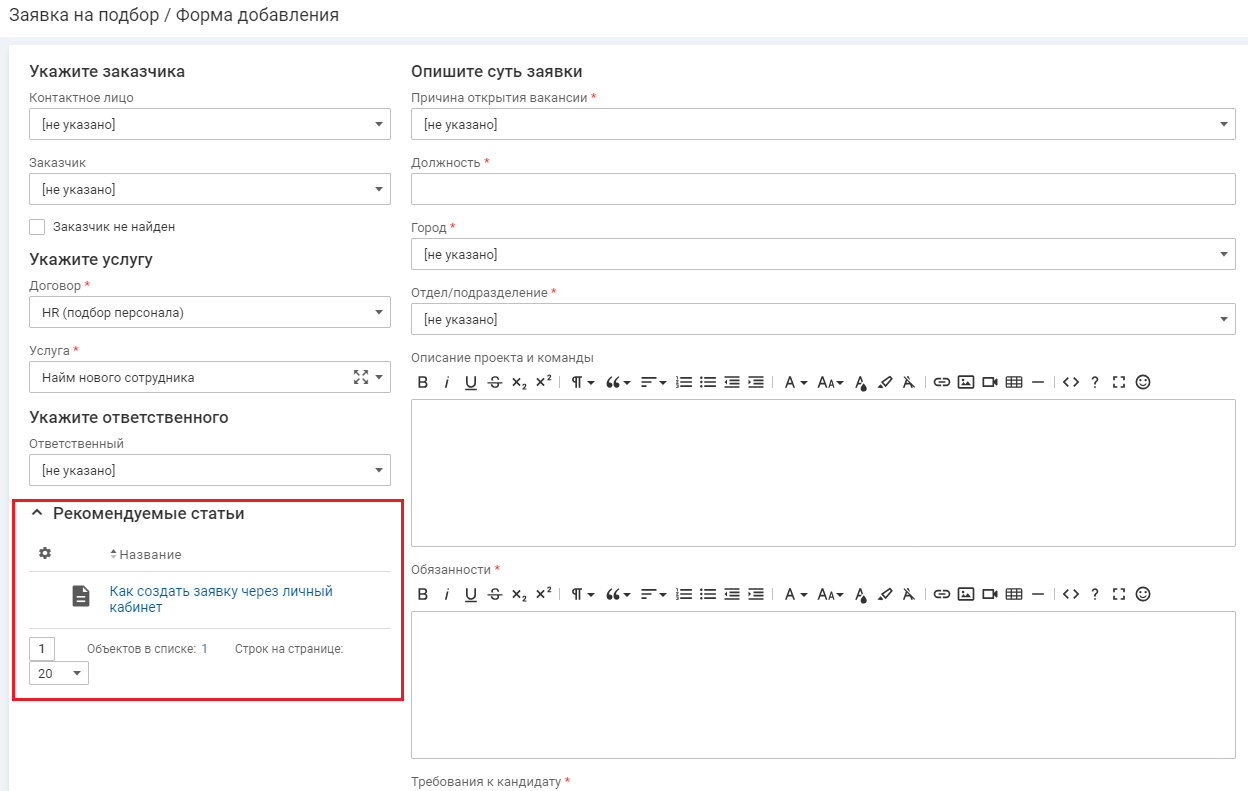Image resolution: width=1248 pixels, height=791 pixels.
Task: Toggle strikethrough in project description toolbar
Action: (x=495, y=382)
